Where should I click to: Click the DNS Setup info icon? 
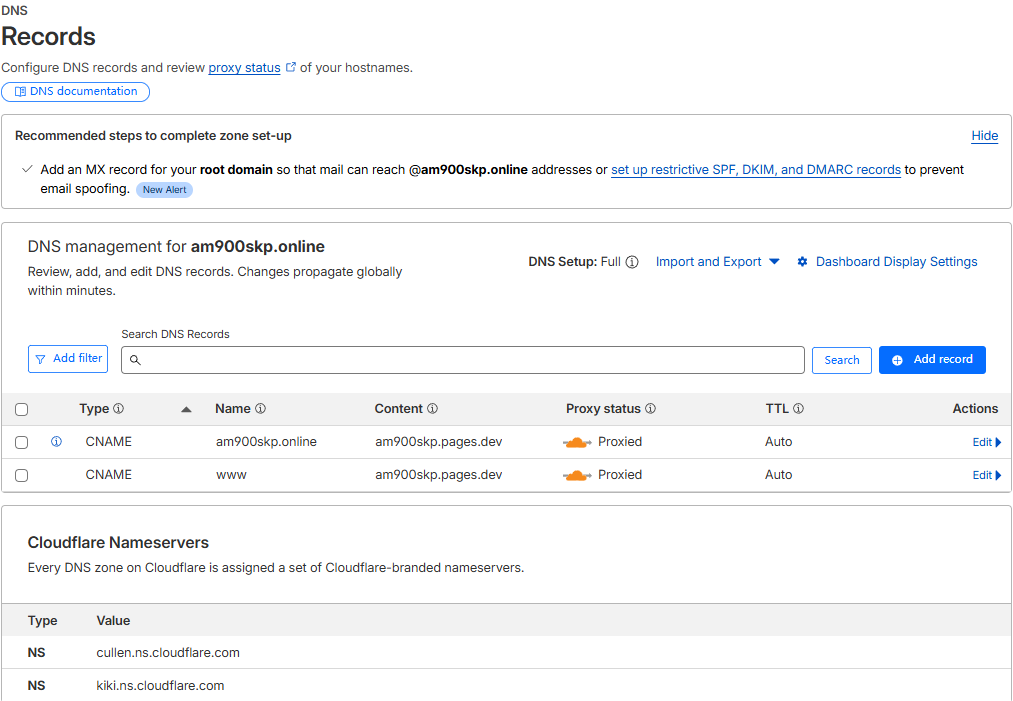pyautogui.click(x=632, y=262)
